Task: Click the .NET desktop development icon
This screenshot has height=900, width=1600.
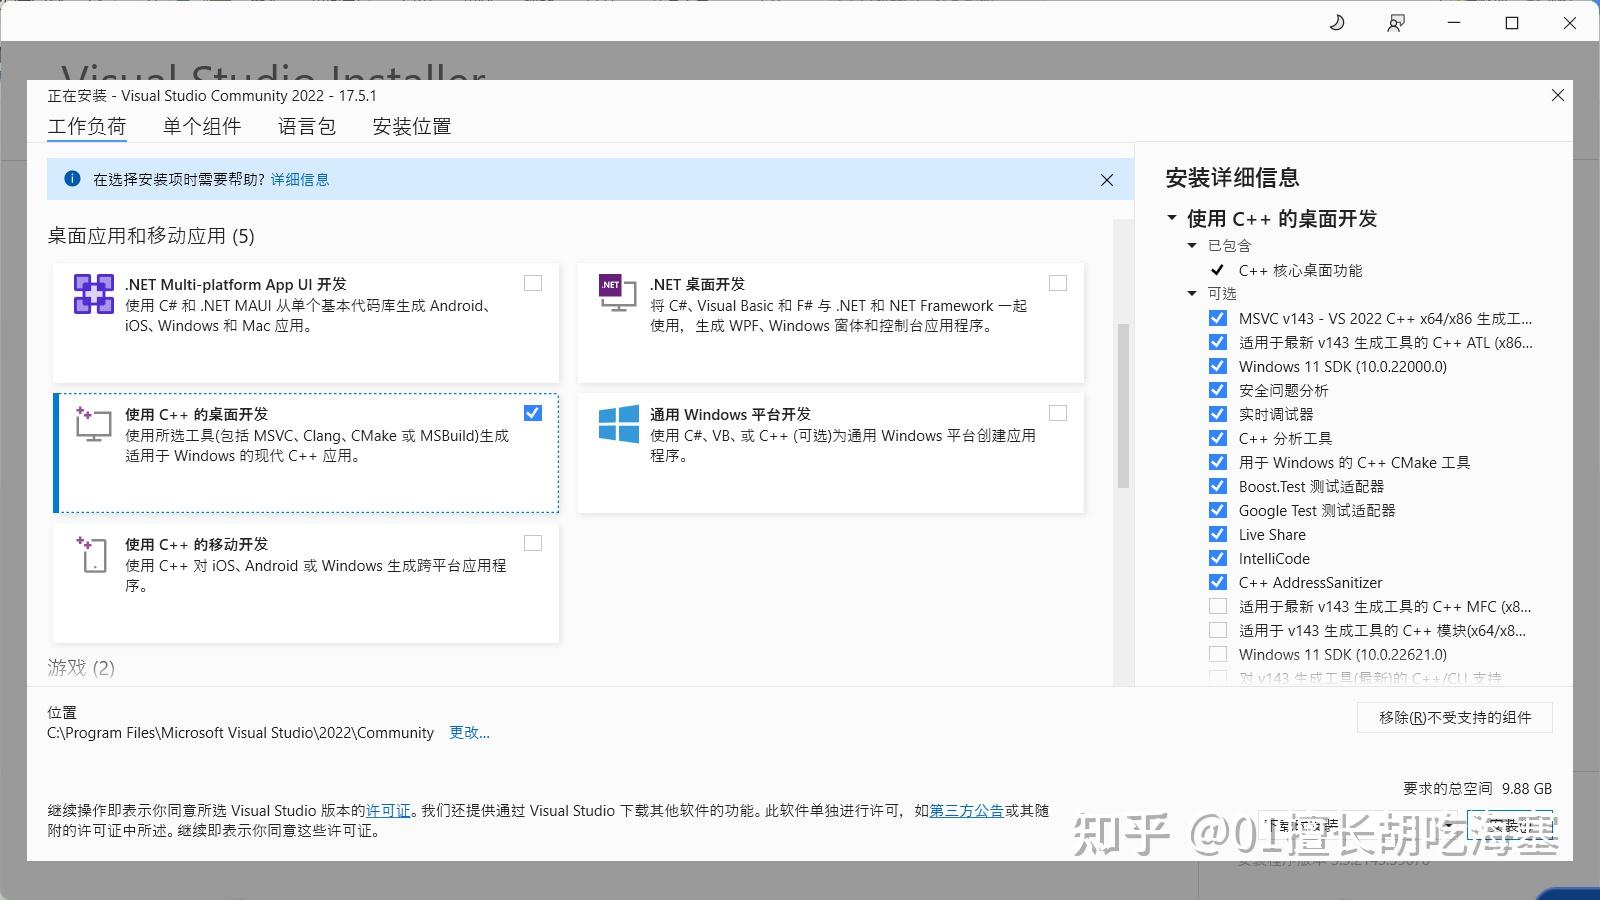Action: [x=617, y=292]
